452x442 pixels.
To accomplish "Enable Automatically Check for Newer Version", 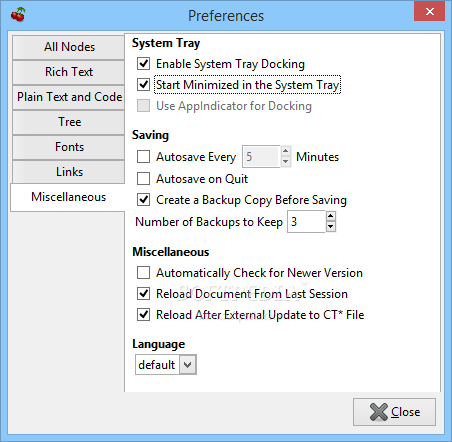I will (143, 272).
